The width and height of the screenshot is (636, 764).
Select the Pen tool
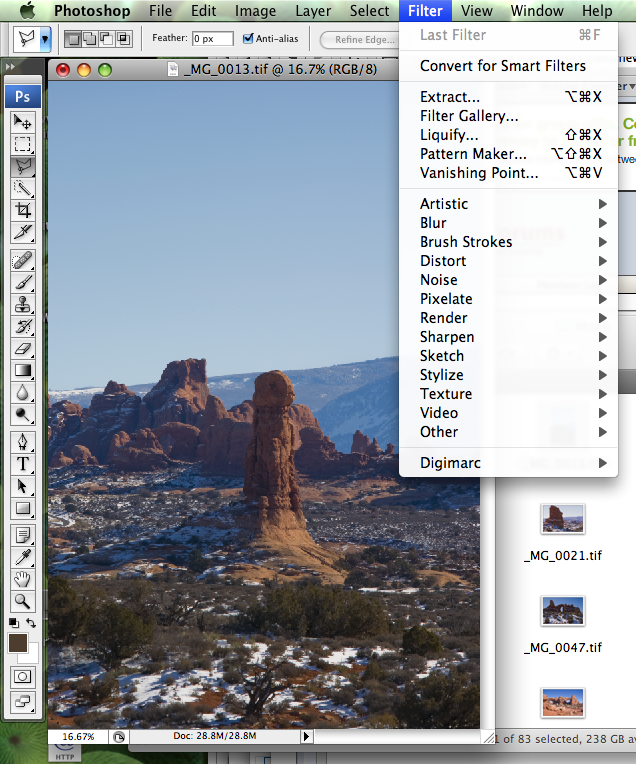(22, 442)
